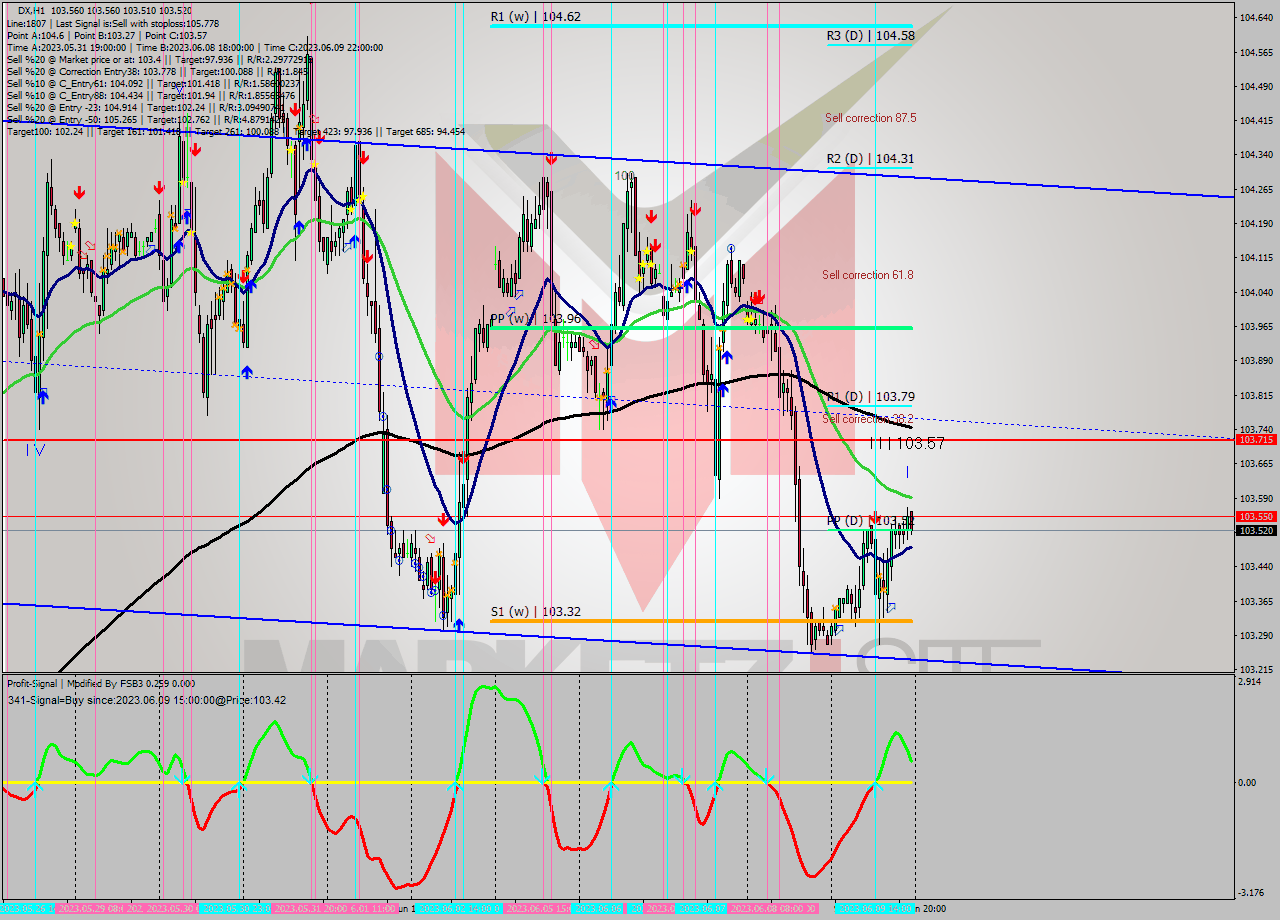Click the orange S1 (w) horizontal line
The image size is (1280, 920).
point(700,621)
